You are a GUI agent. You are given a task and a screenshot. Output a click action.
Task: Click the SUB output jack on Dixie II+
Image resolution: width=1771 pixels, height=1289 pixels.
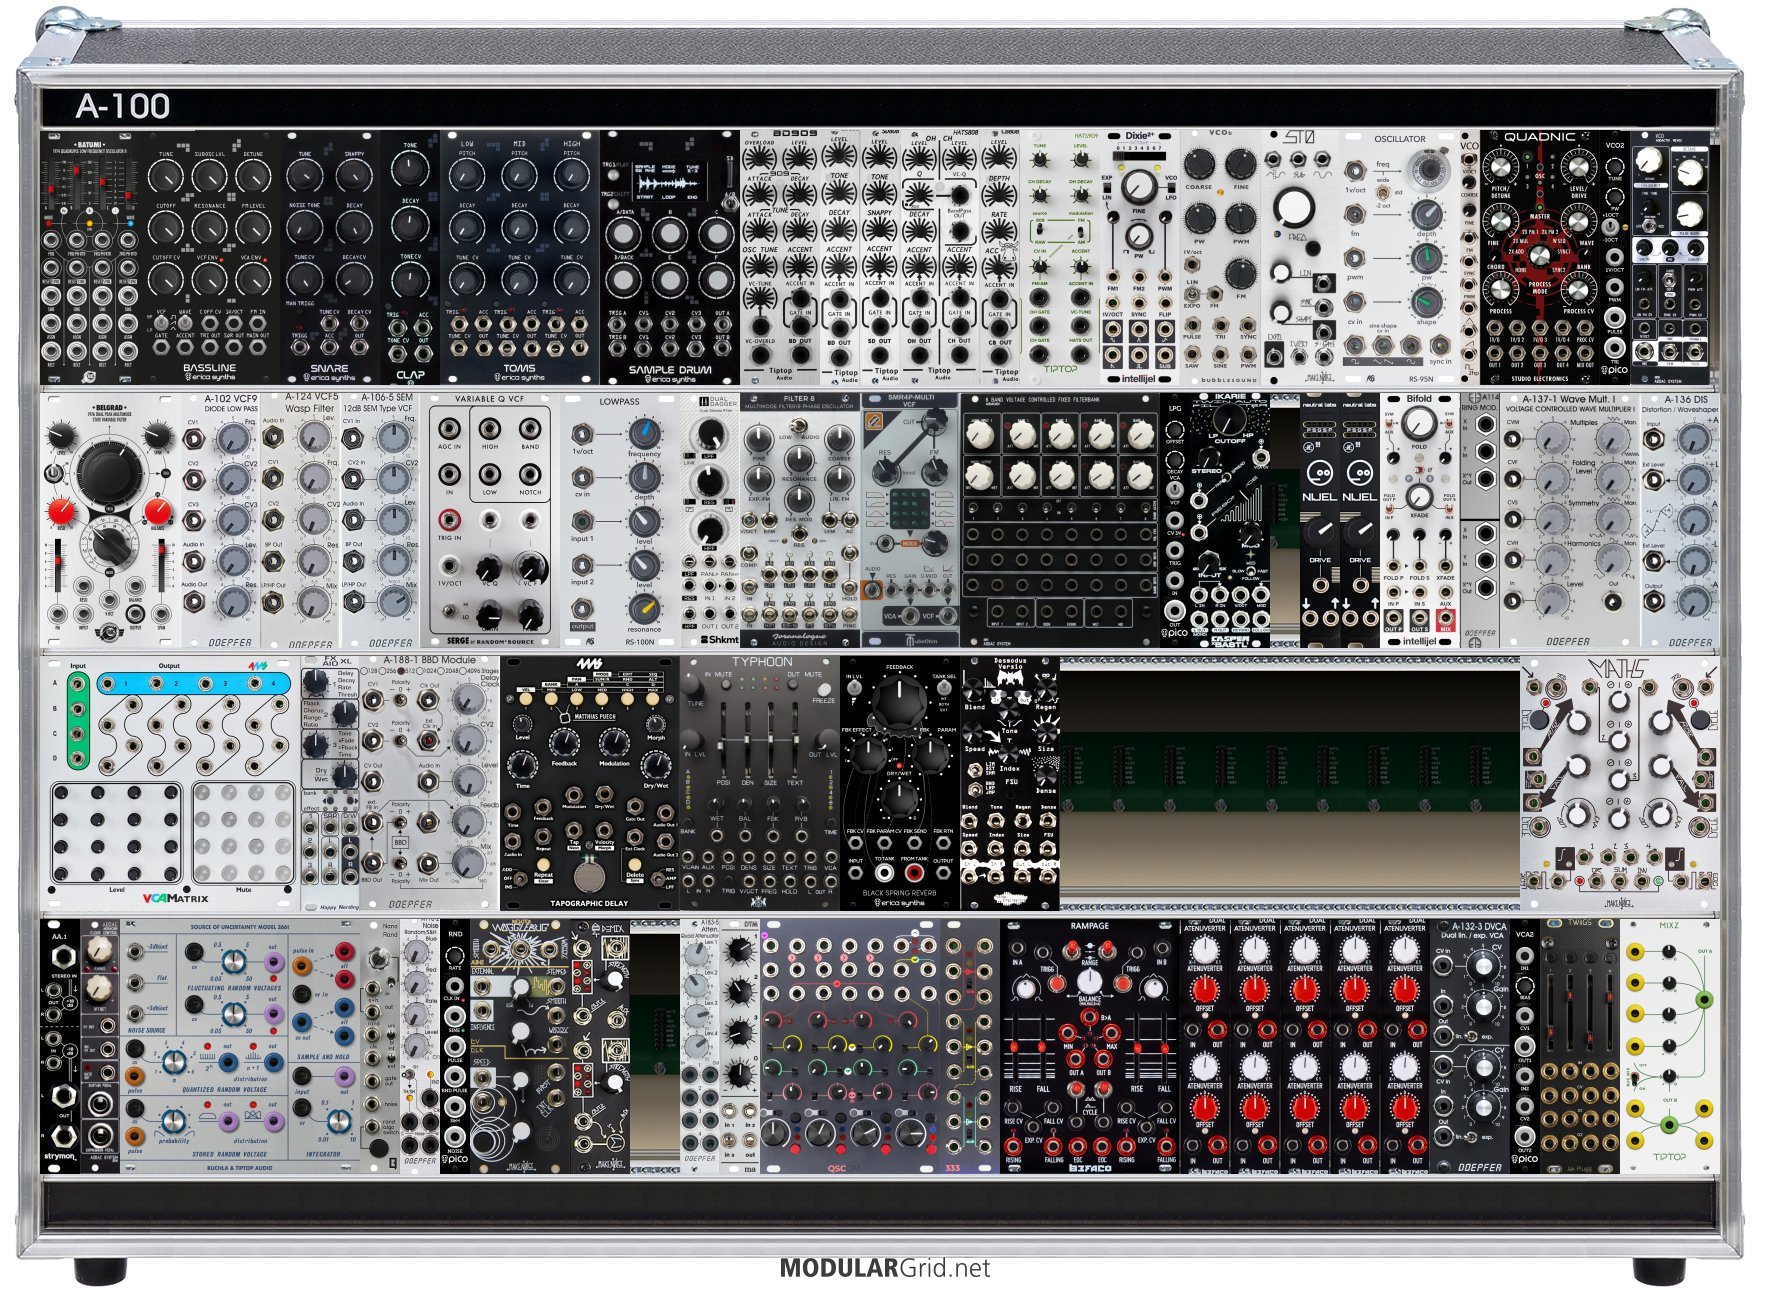click(x=1165, y=355)
